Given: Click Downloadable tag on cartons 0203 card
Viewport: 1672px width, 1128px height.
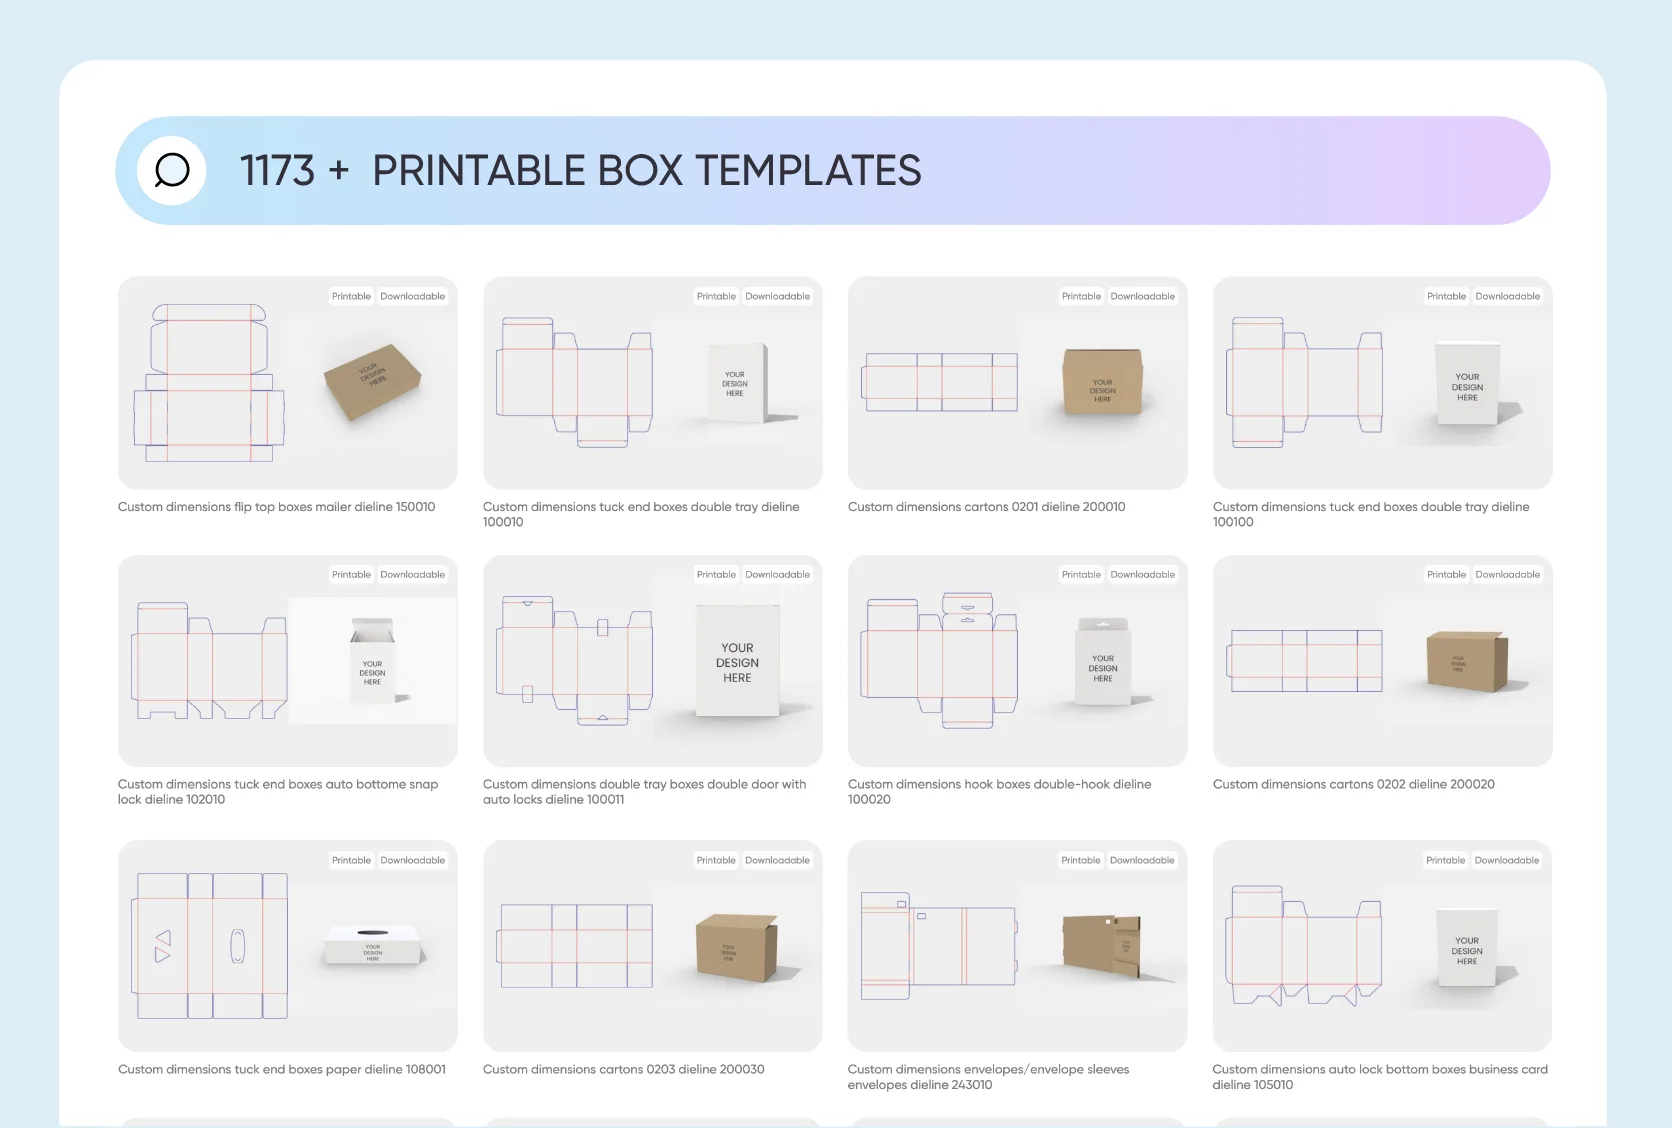Looking at the screenshot, I should click(778, 860).
